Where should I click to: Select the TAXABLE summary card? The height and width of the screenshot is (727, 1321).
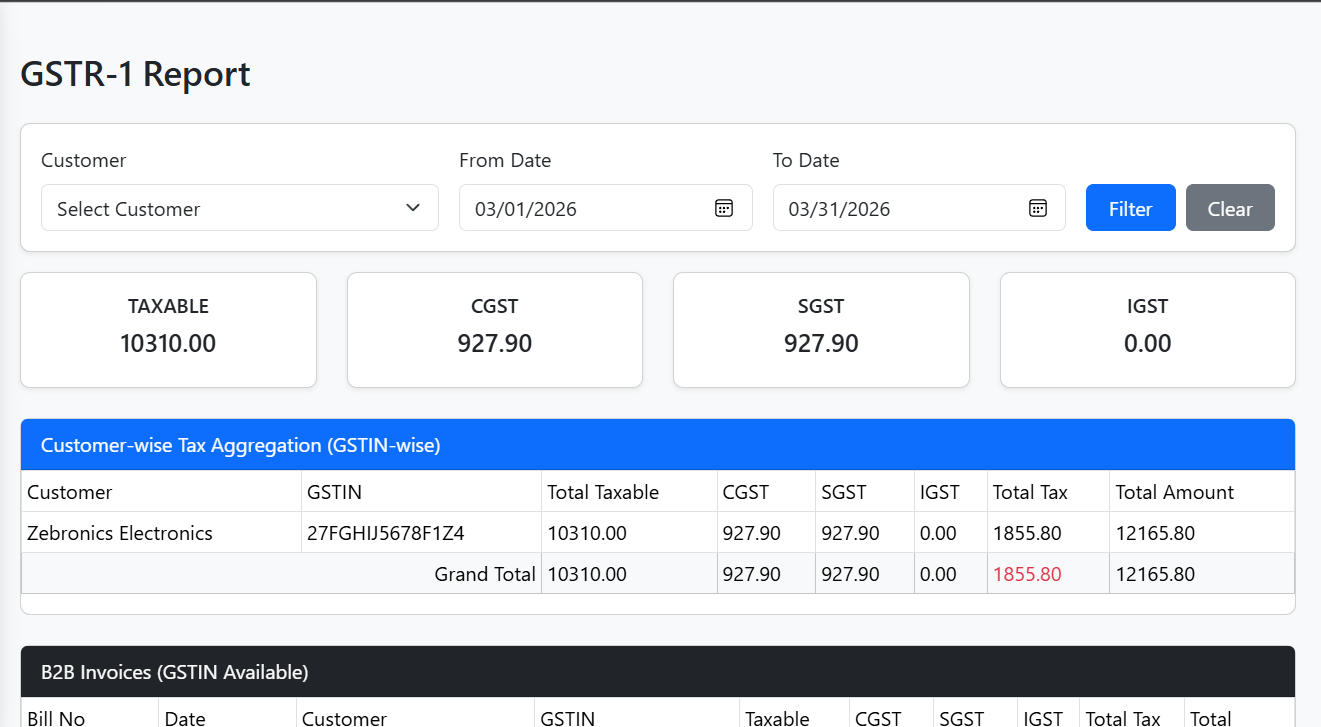168,330
